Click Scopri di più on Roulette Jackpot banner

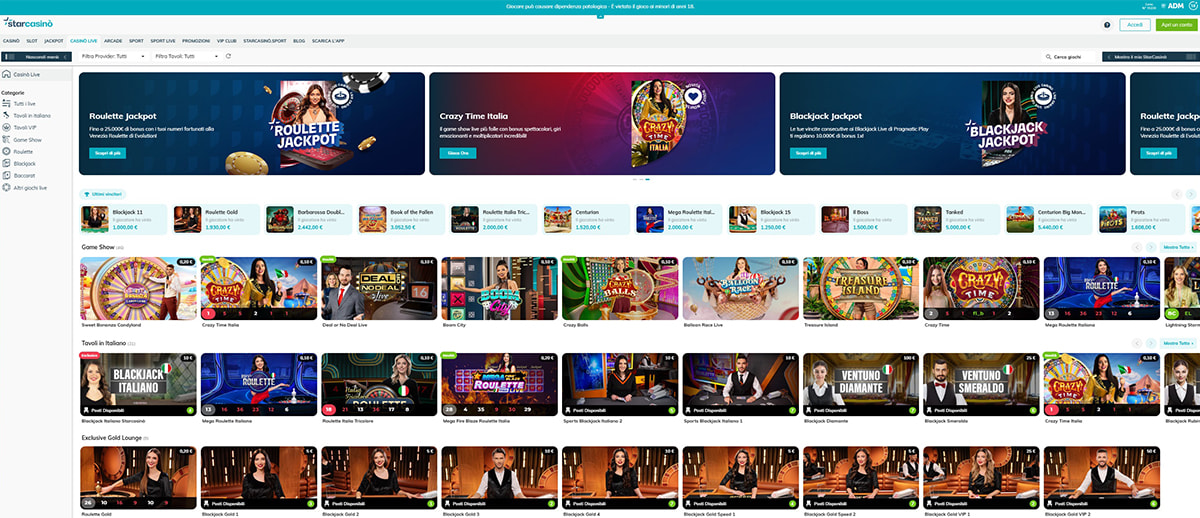(108, 153)
